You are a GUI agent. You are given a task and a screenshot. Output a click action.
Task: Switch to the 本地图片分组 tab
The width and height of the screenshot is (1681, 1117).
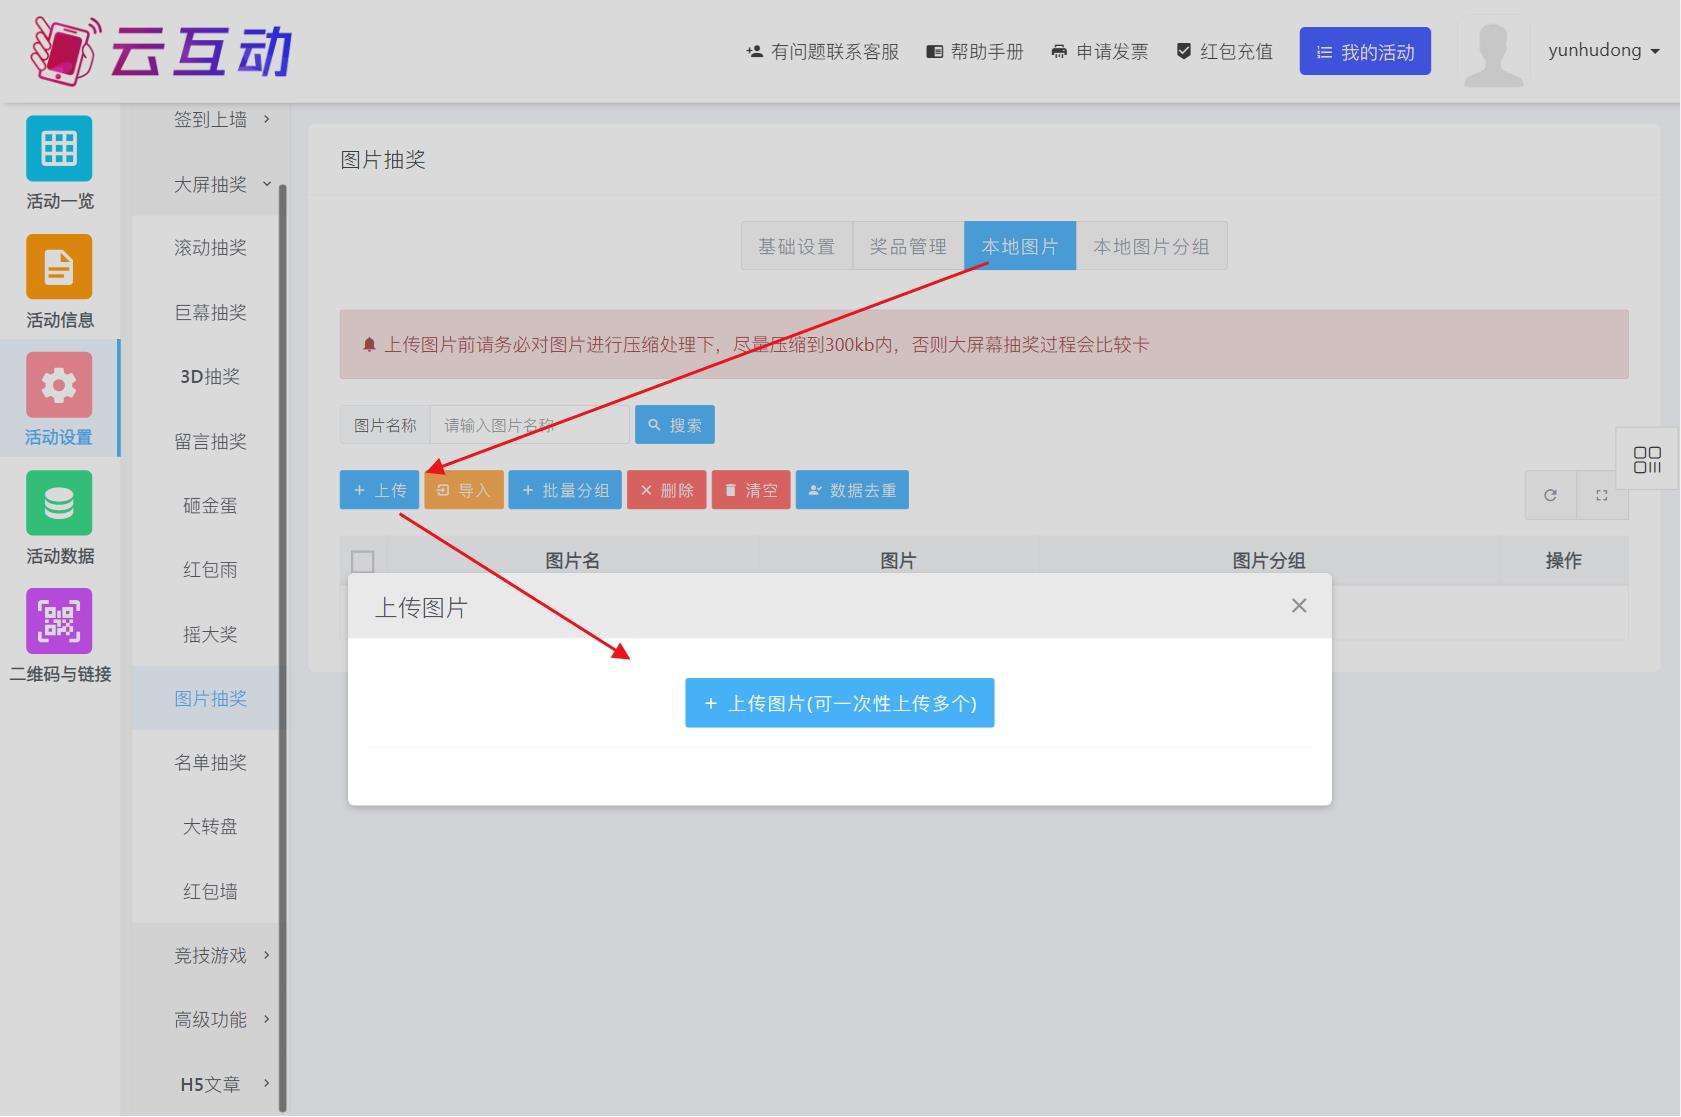click(1150, 246)
